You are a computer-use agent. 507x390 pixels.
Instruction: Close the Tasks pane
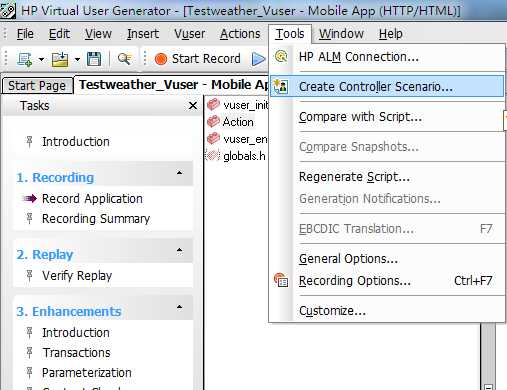point(193,106)
